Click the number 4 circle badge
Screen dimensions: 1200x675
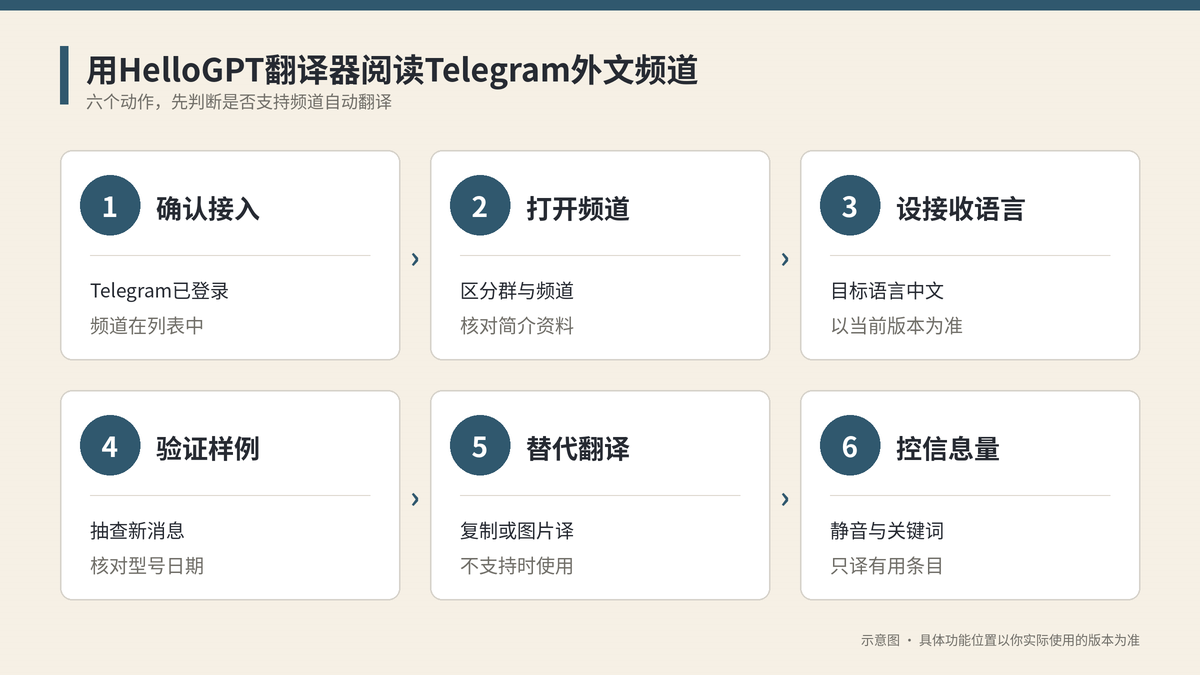click(110, 446)
